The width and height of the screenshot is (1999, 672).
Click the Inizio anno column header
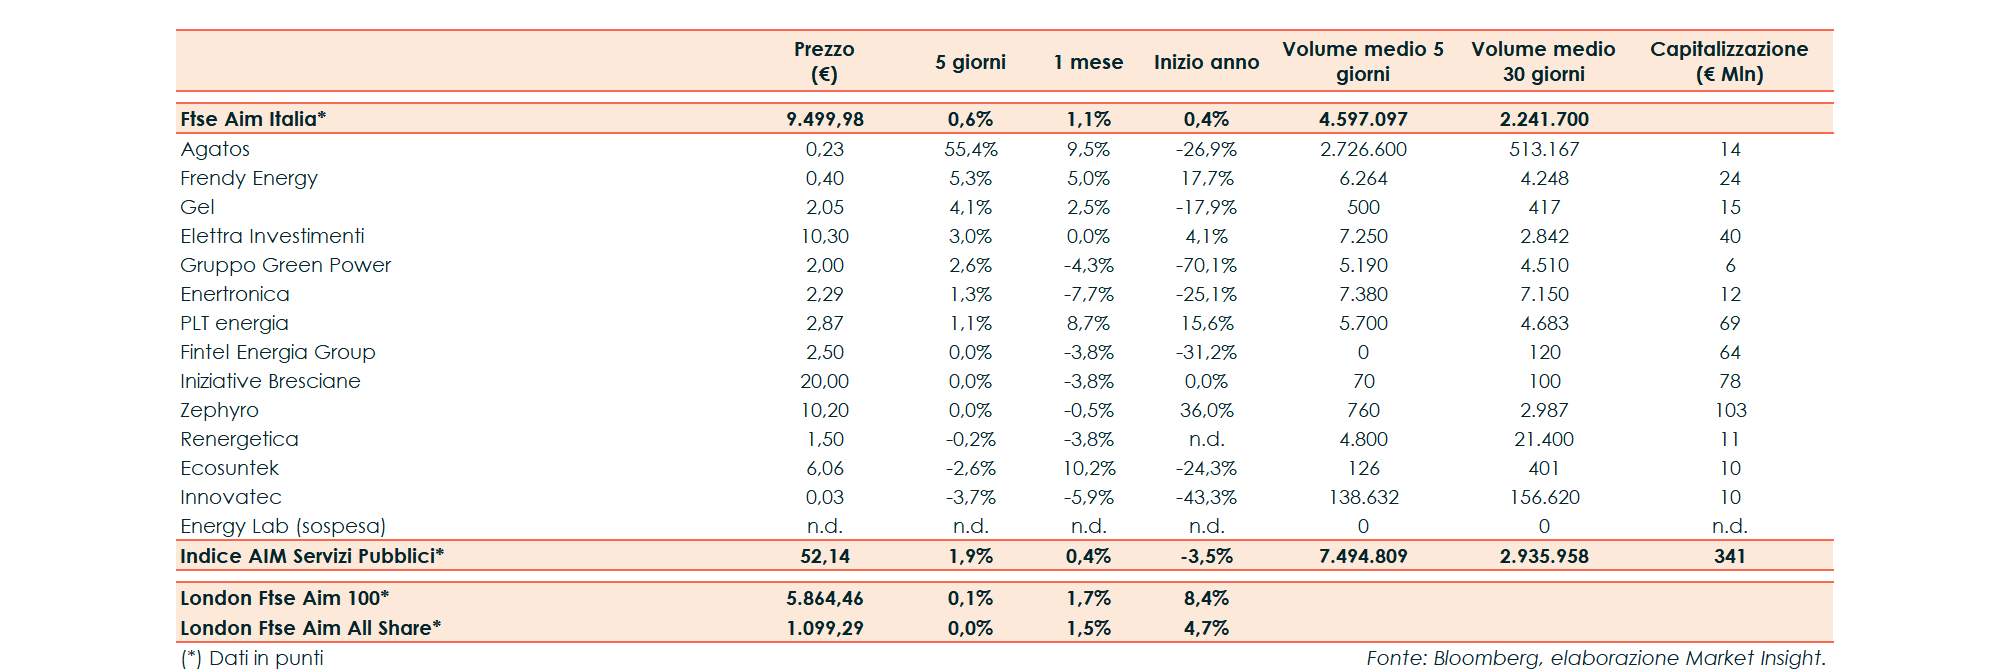pos(1206,62)
